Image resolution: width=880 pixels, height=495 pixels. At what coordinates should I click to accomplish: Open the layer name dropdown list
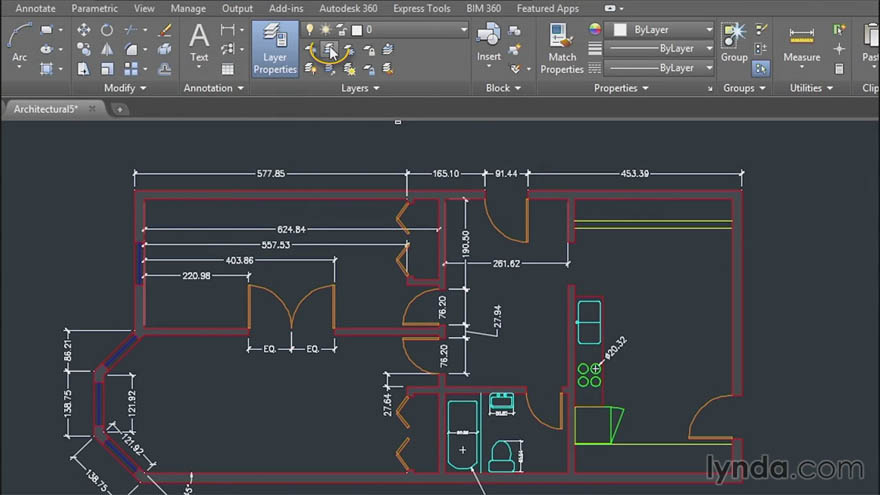463,30
